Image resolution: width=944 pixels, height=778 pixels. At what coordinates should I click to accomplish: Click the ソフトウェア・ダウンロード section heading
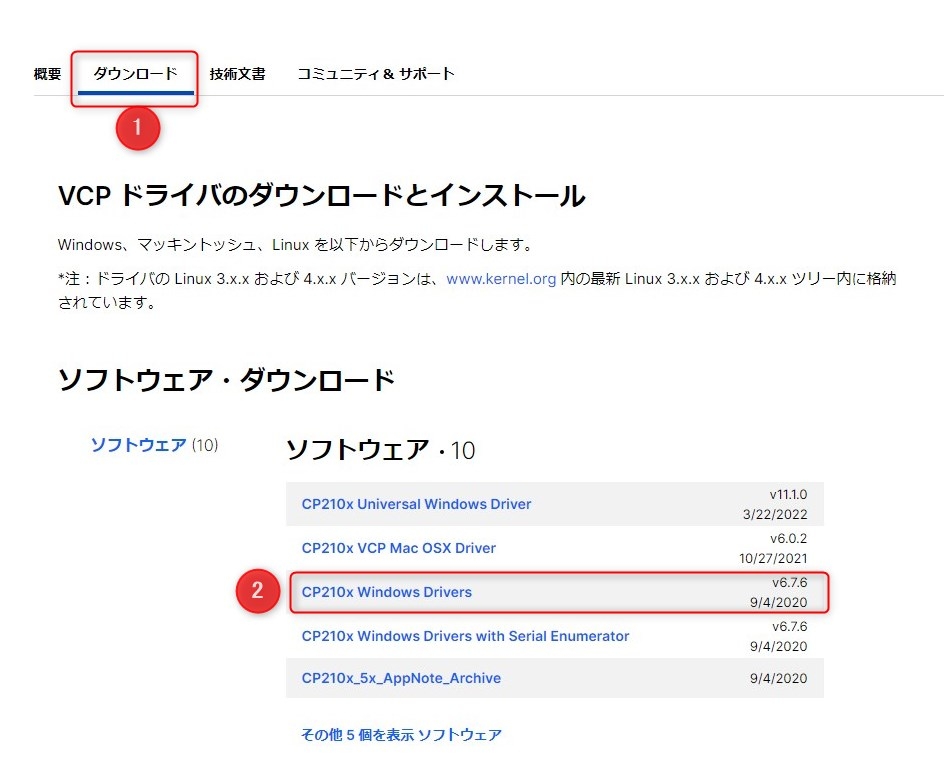pos(227,380)
